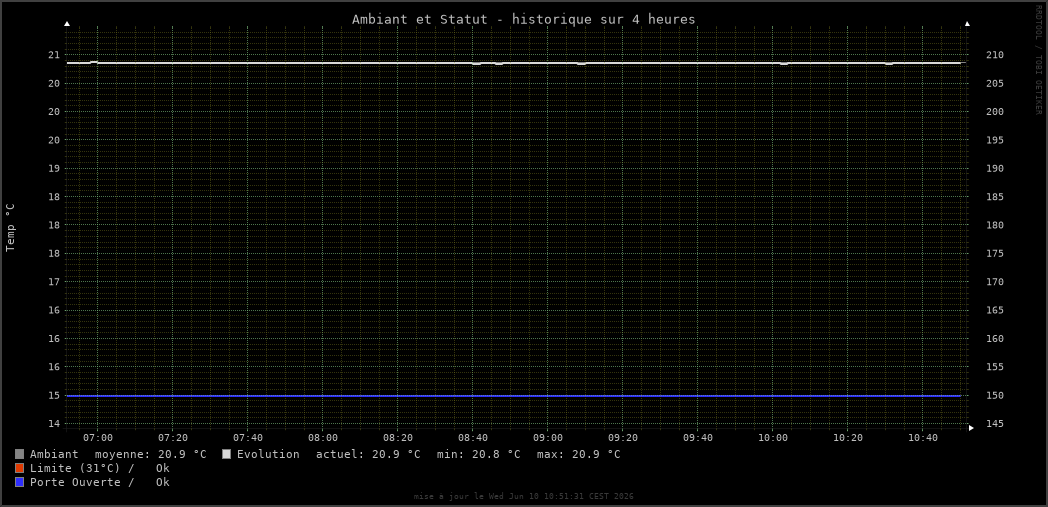This screenshot has width=1048, height=507.
Task: Click the 'actuel: 20.9 °C' value
Action: coord(368,454)
